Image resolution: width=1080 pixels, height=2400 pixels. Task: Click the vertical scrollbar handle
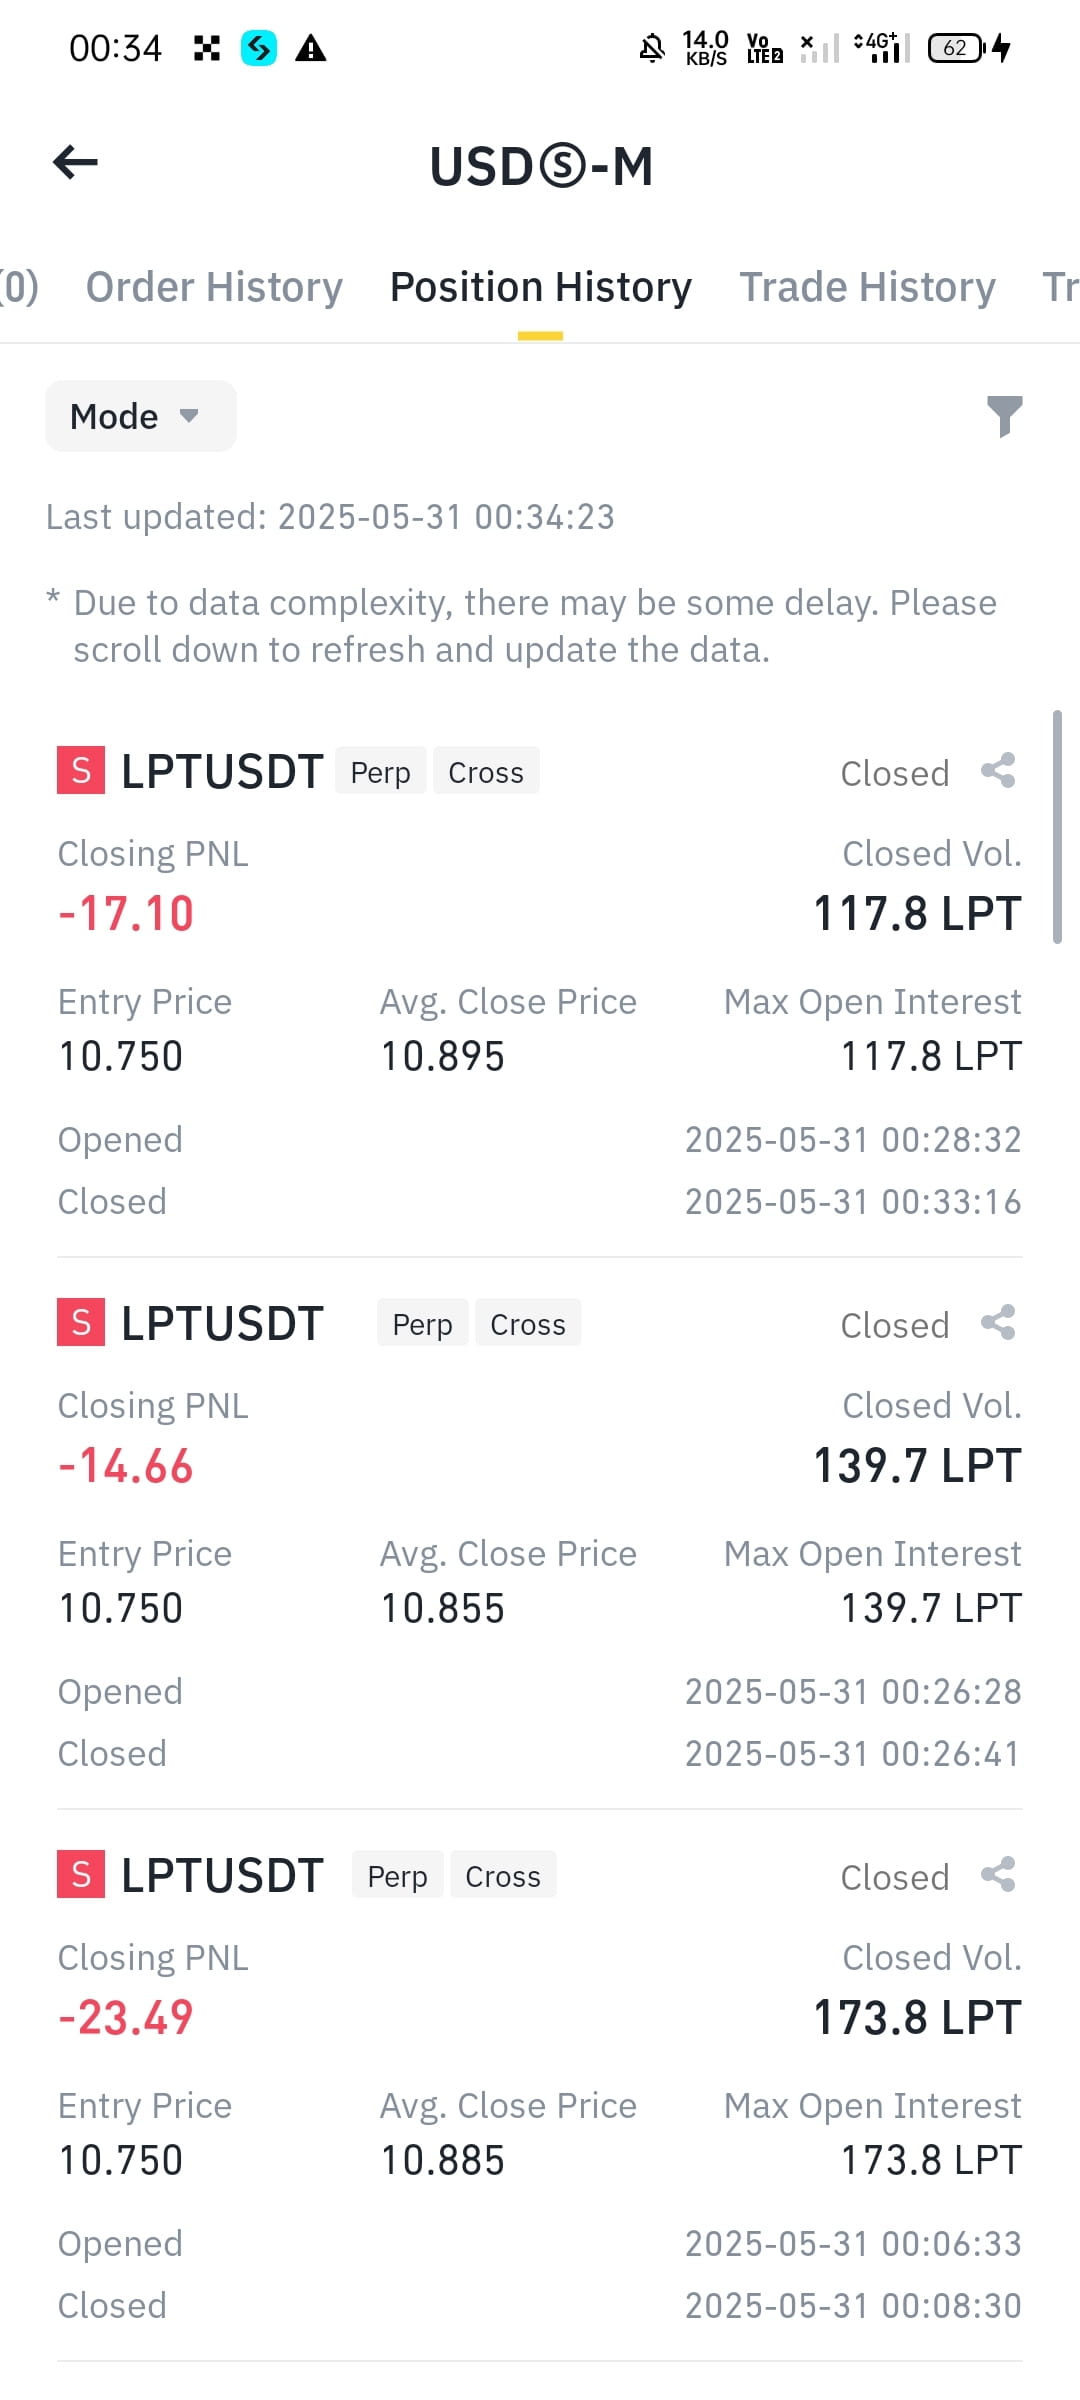[1057, 827]
